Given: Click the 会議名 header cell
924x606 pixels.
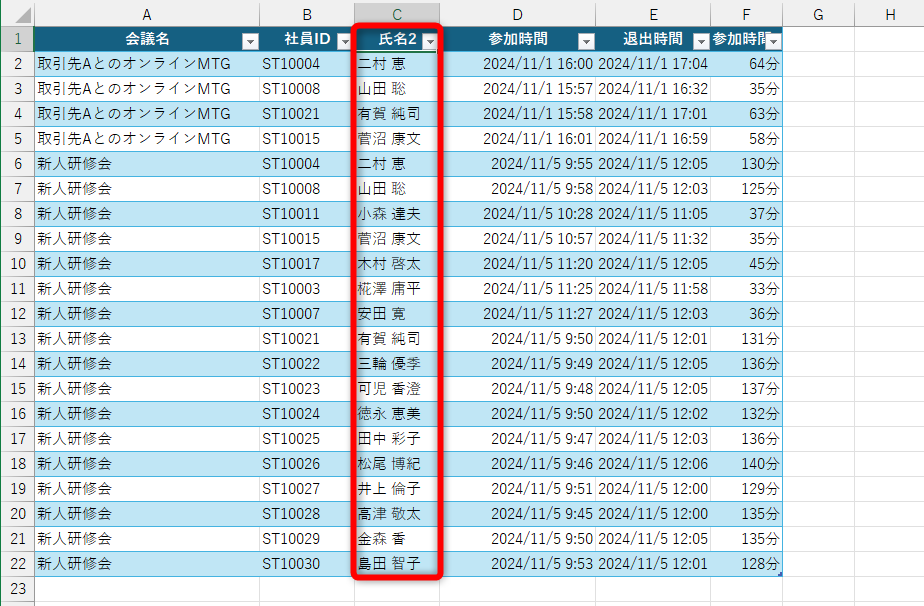Looking at the screenshot, I should click(x=147, y=39).
